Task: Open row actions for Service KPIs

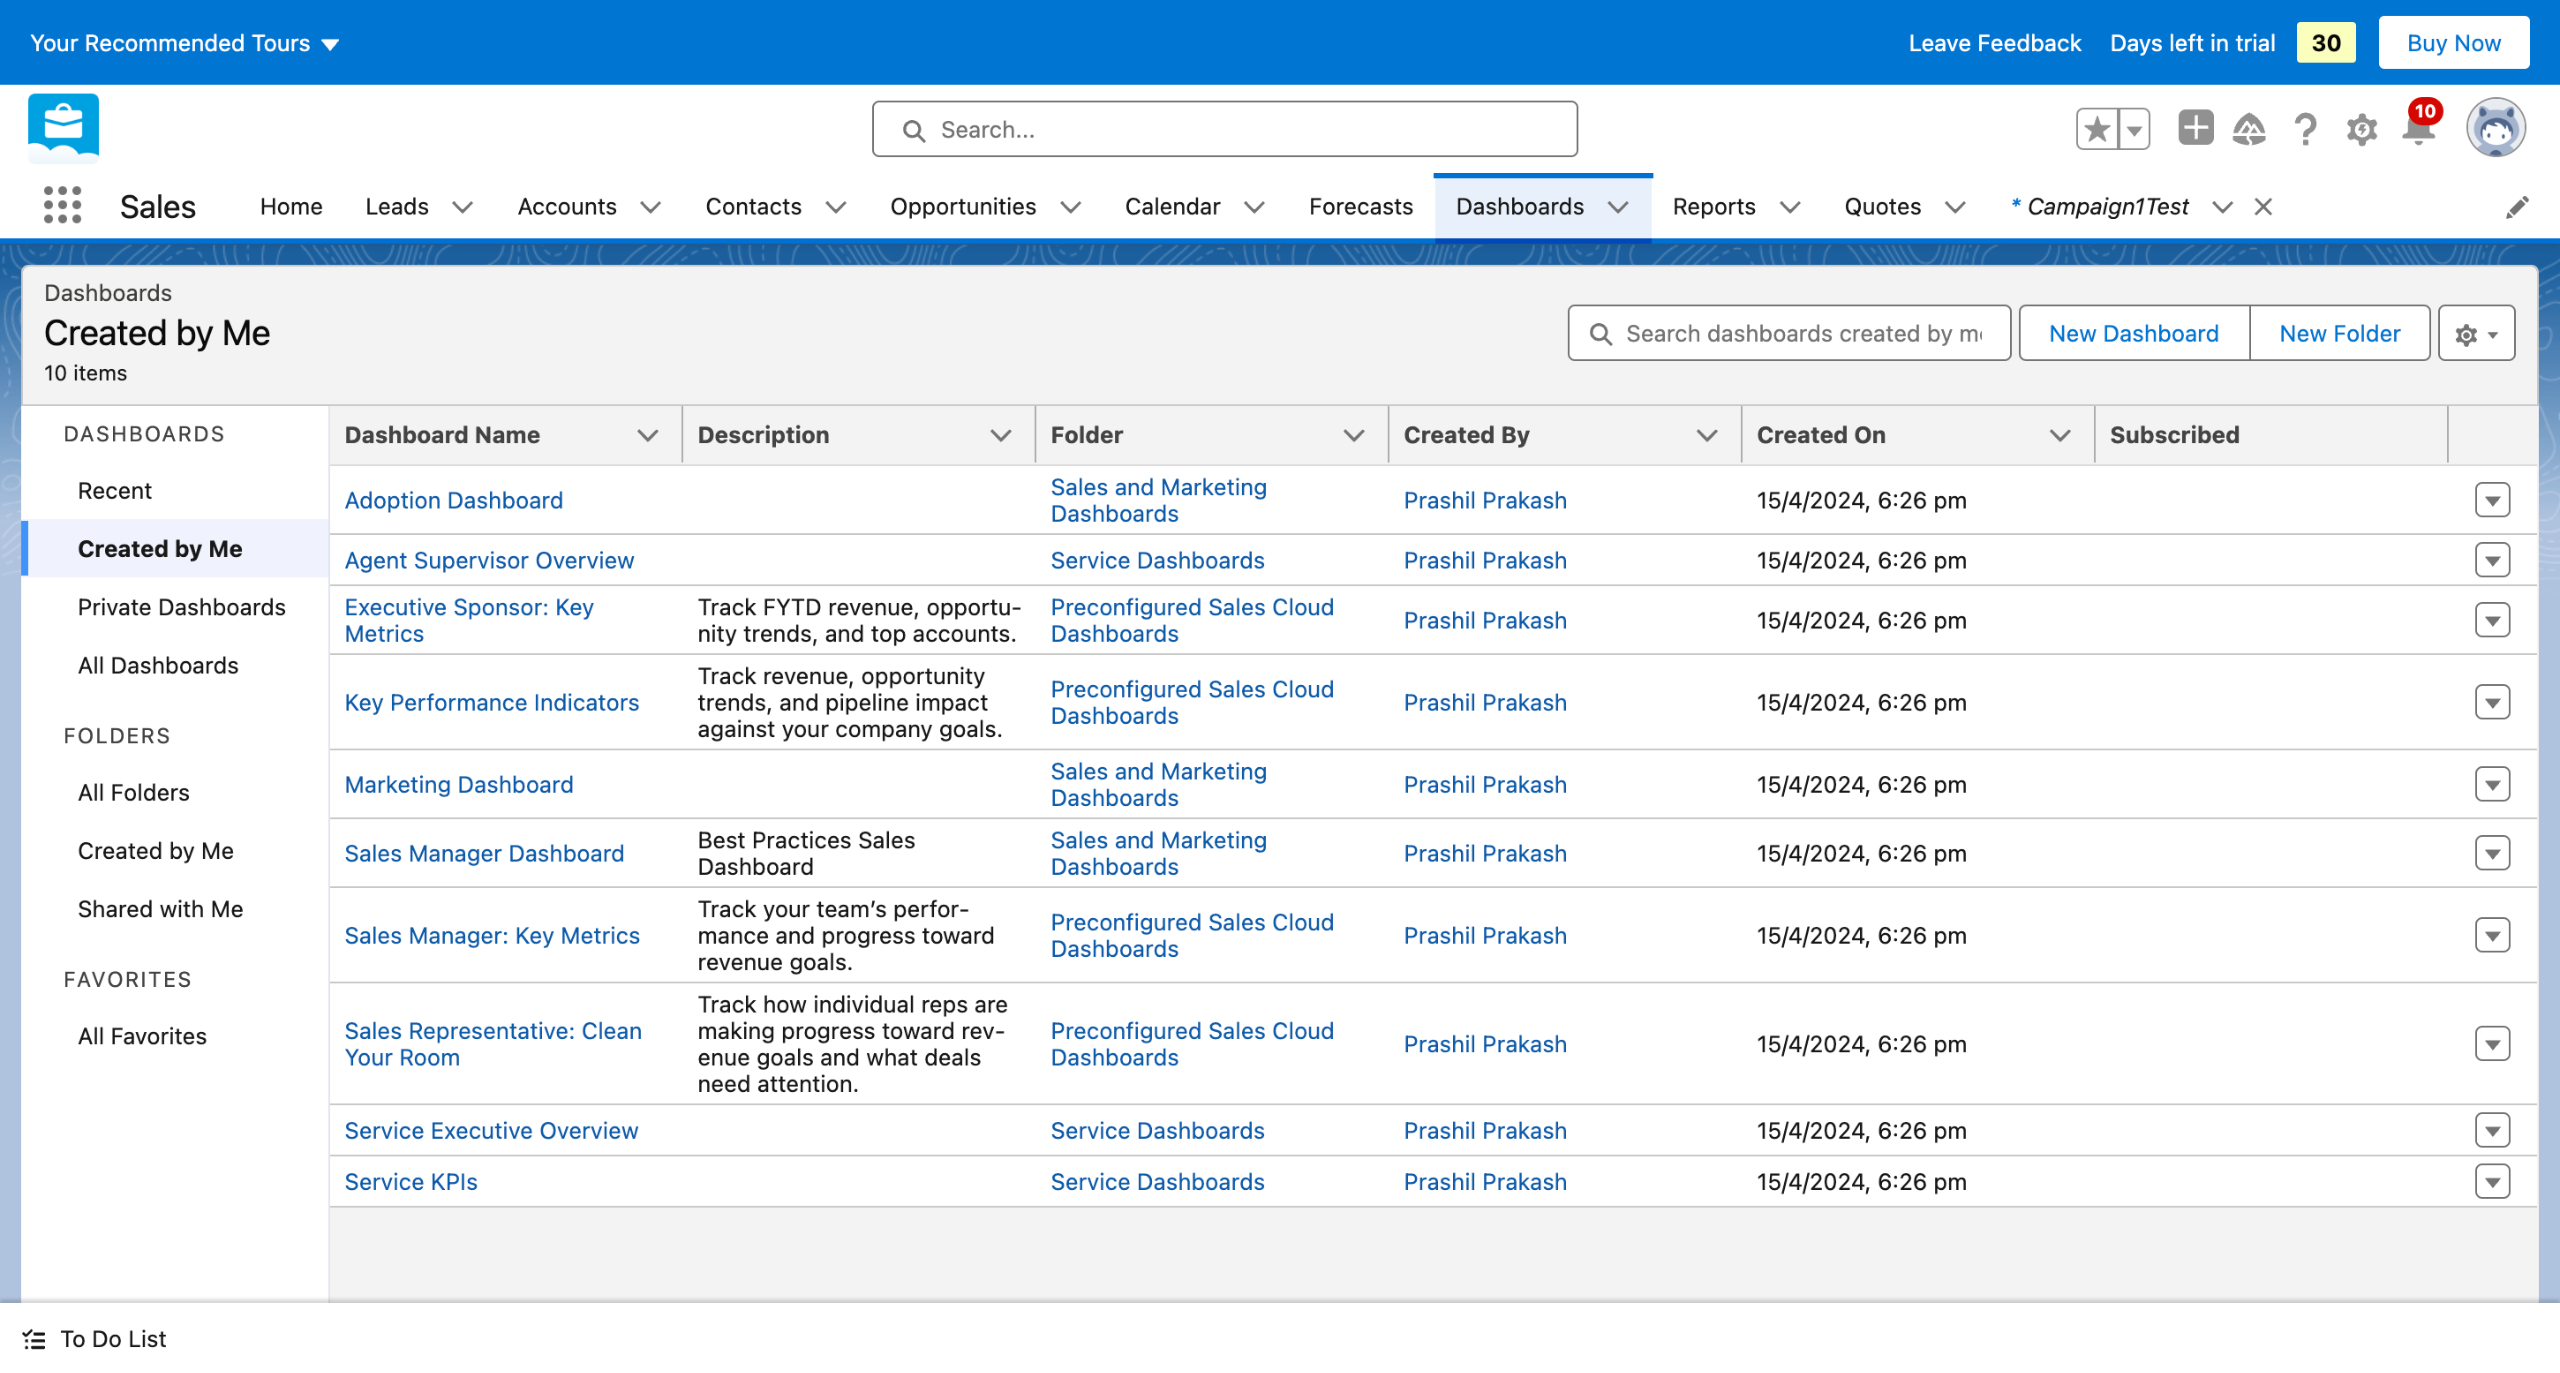Action: click(x=2492, y=1181)
